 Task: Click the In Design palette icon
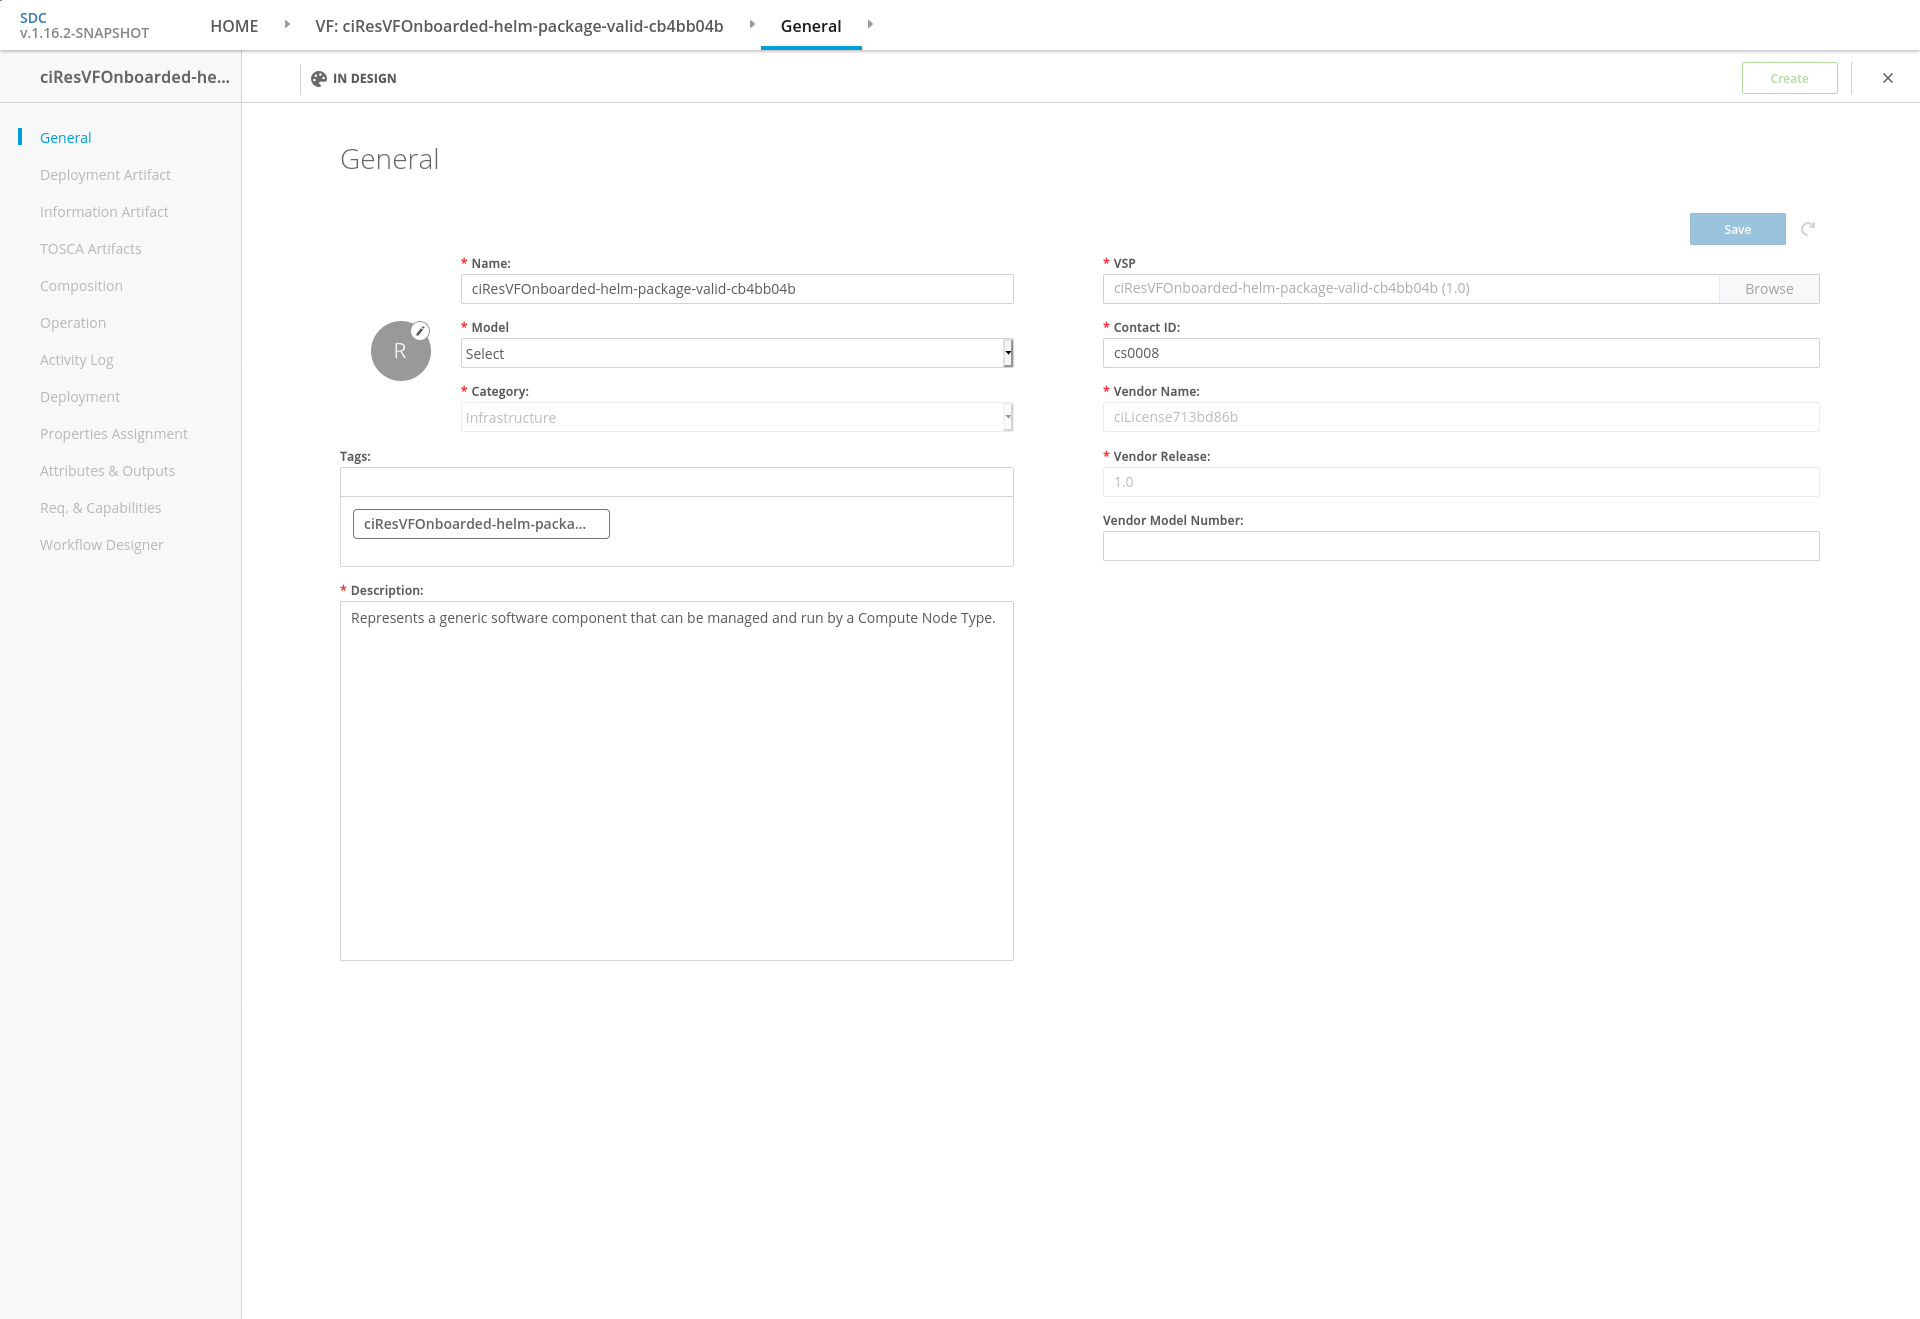tap(319, 79)
